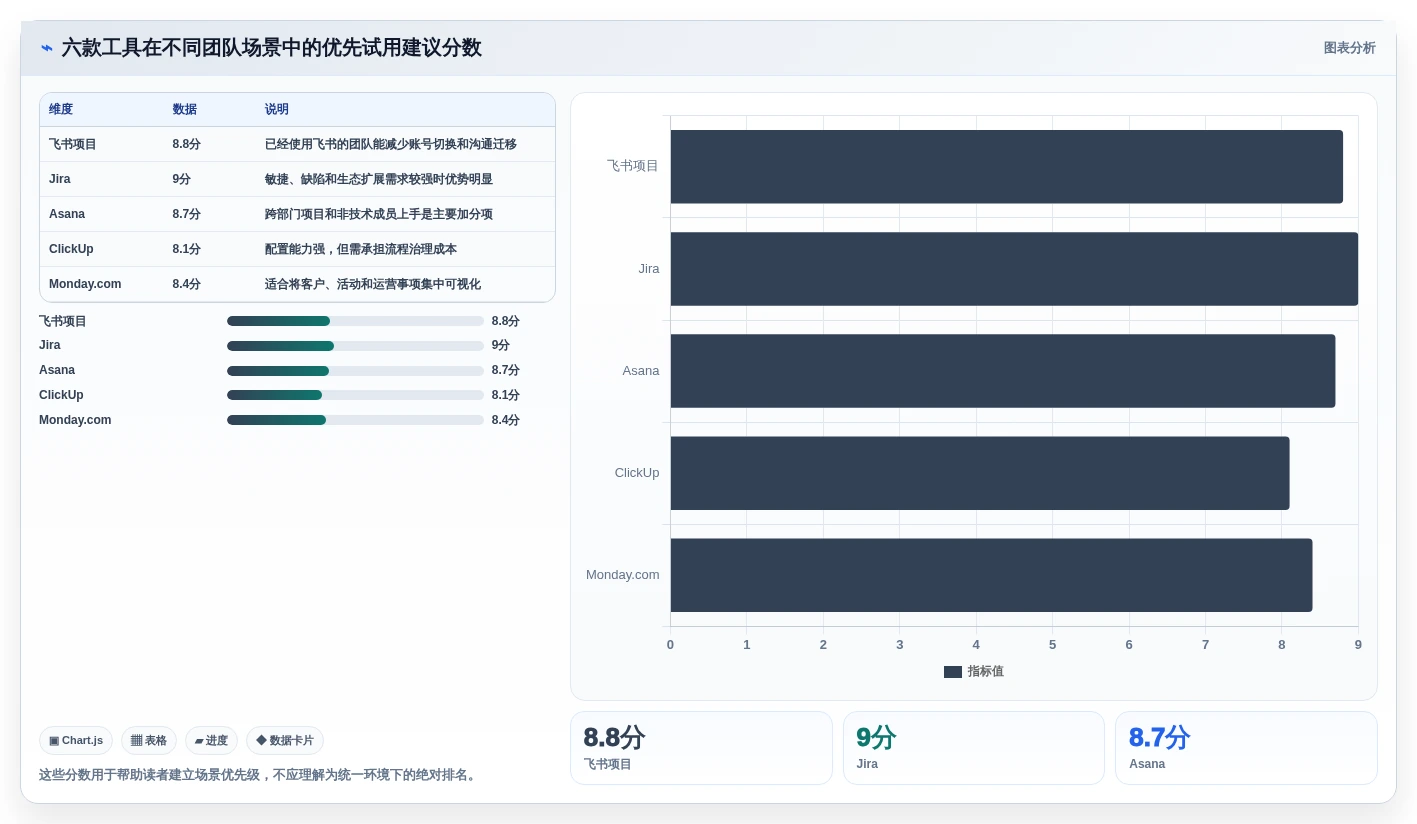Open the 8.7分 Asana data card
1417x824 pixels.
pos(1246,748)
